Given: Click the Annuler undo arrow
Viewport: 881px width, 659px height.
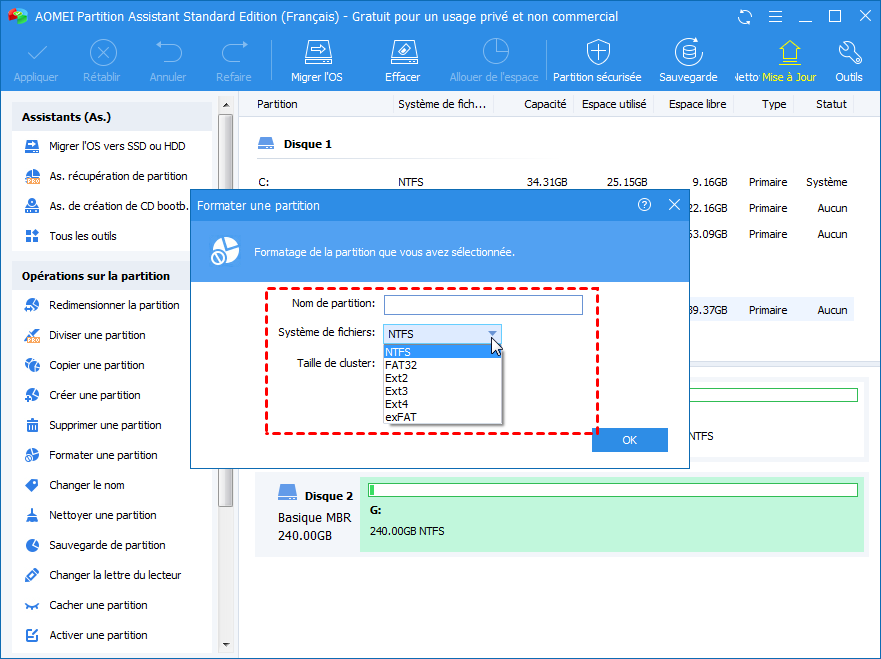Looking at the screenshot, I should coord(169,52).
